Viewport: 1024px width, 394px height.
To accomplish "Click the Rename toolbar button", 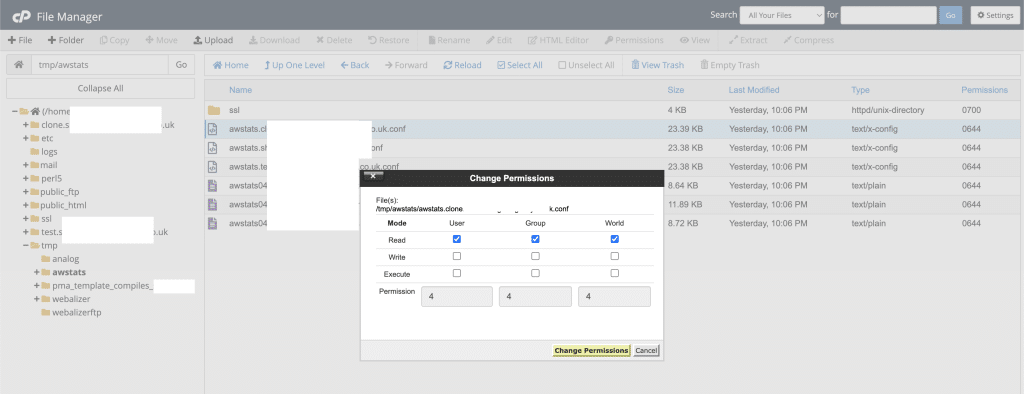I will tap(449, 40).
